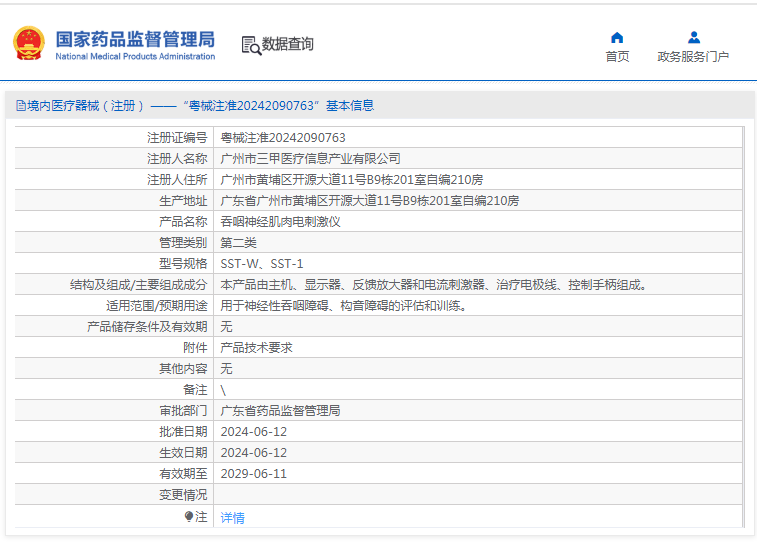Open the 详情 link in the 注 row
The height and width of the screenshot is (542, 757).
(x=232, y=518)
